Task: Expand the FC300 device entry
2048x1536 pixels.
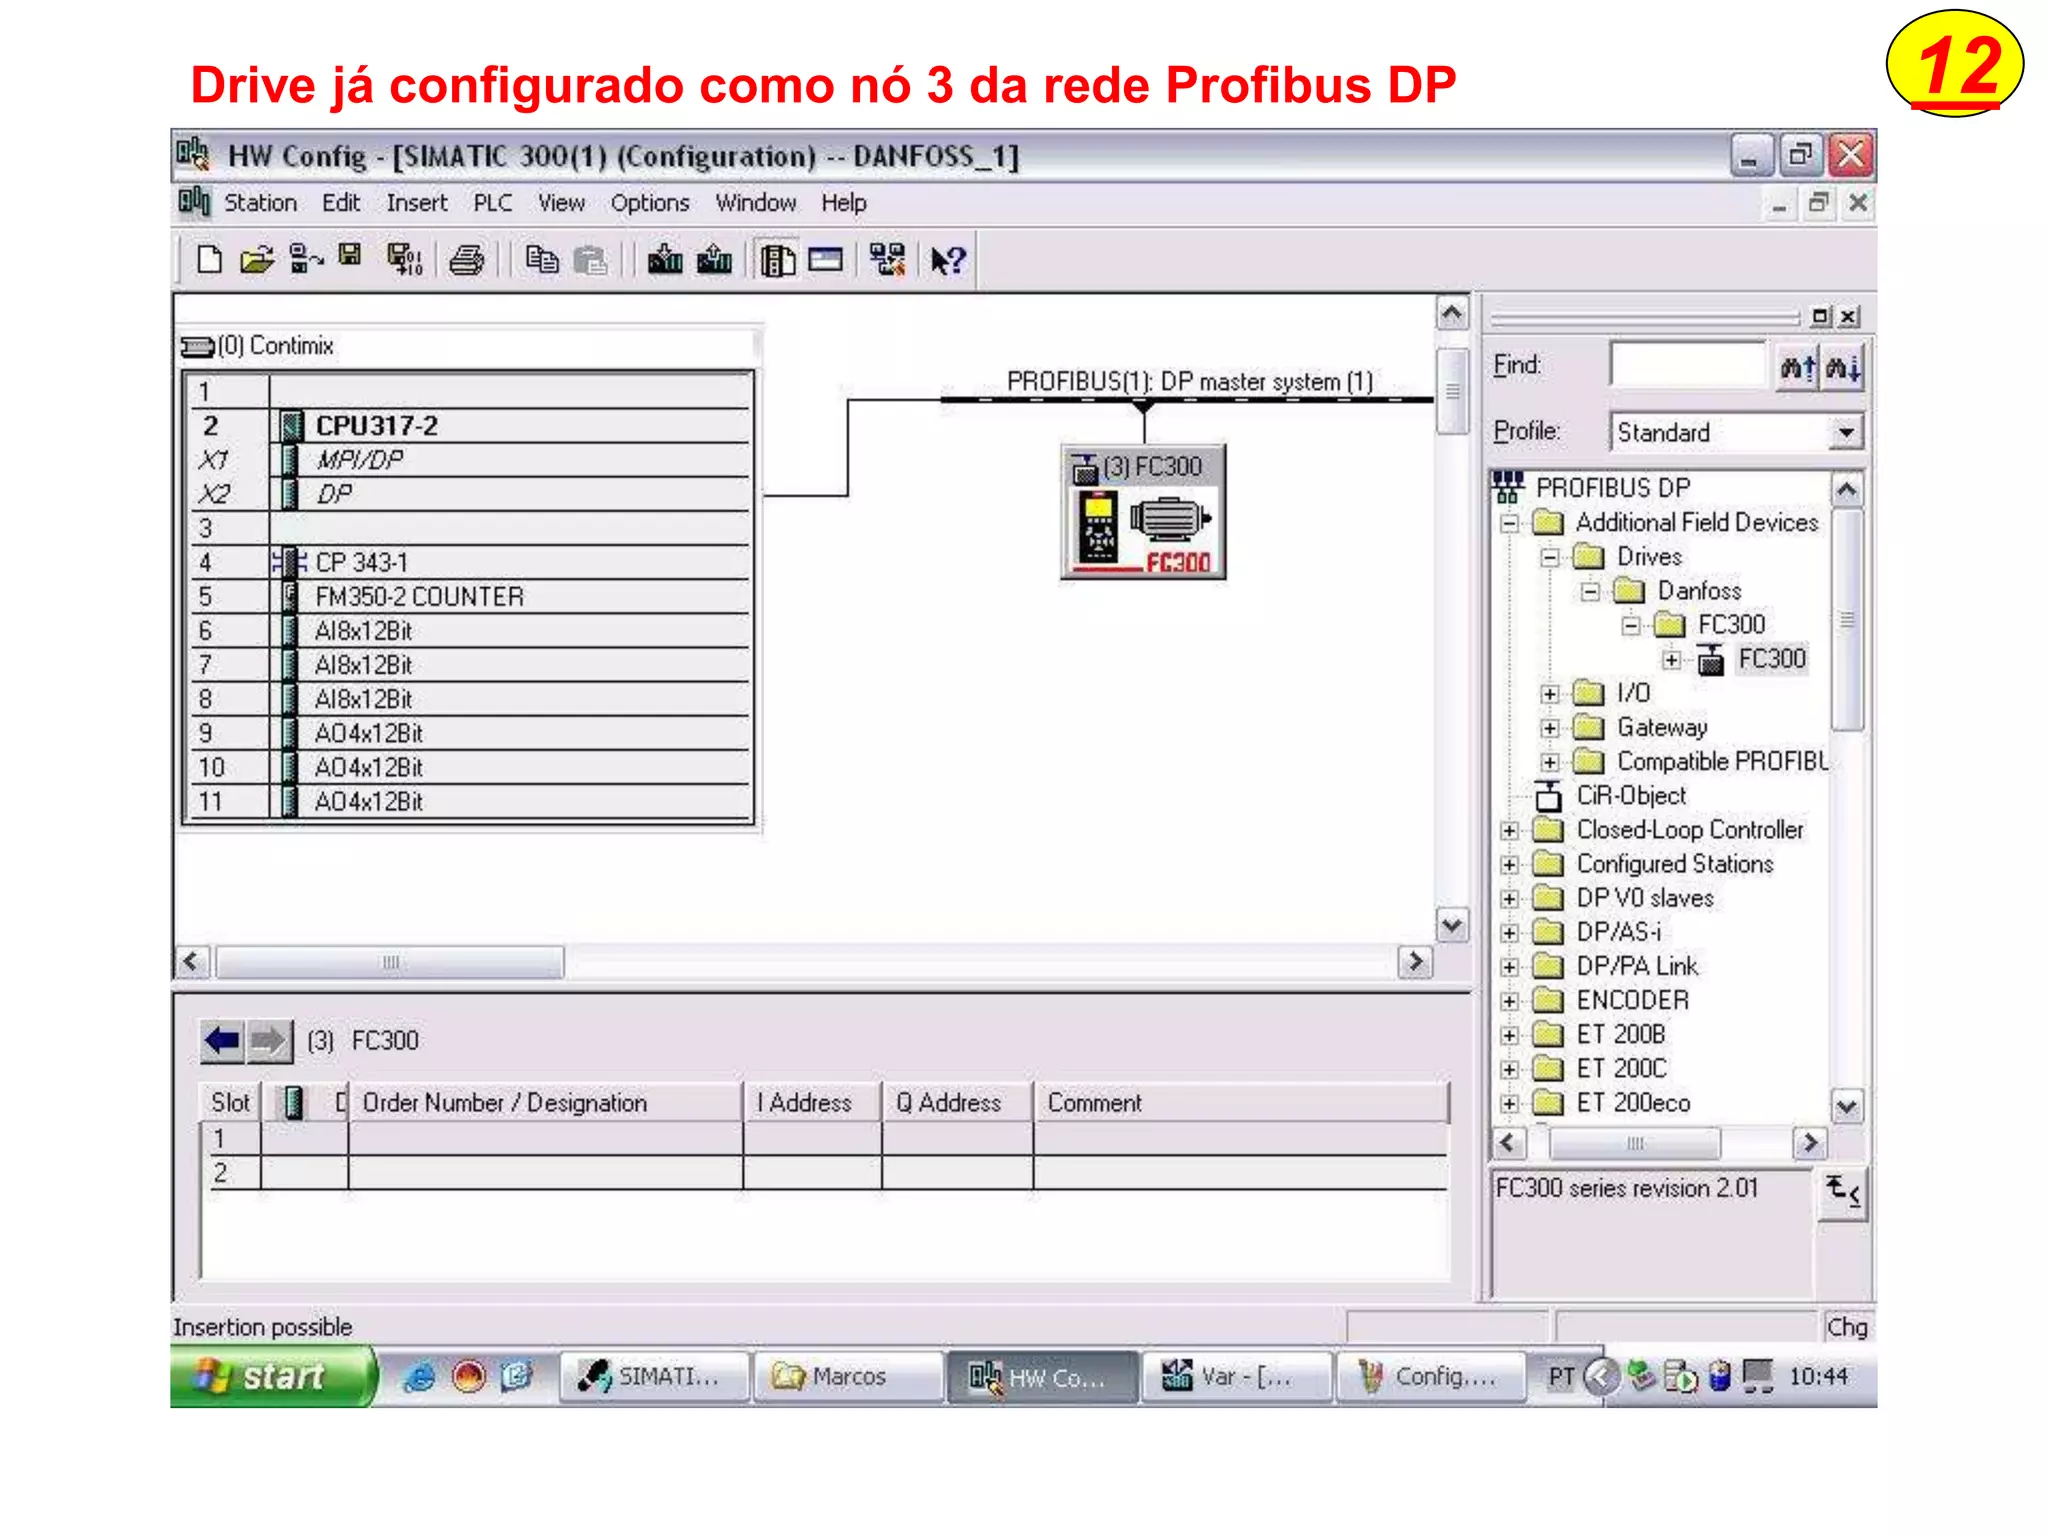Action: click(x=1672, y=660)
